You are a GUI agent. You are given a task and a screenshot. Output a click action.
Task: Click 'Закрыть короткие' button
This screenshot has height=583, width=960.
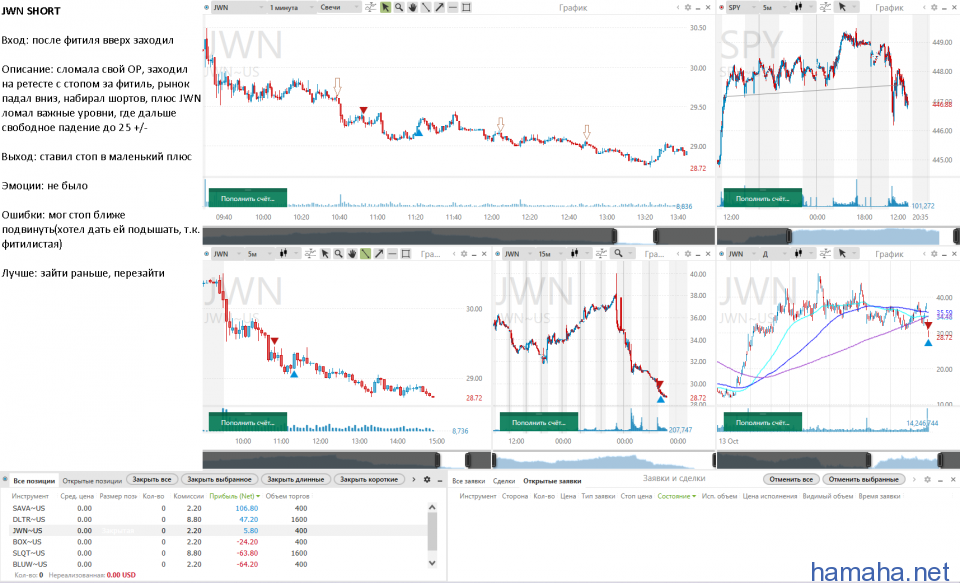point(369,480)
